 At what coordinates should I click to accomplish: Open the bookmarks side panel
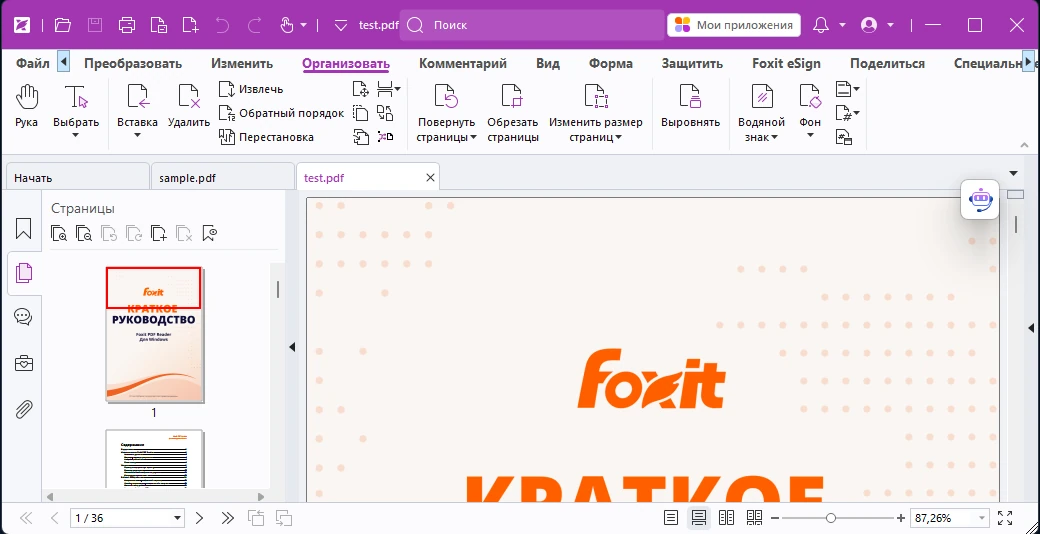23,228
